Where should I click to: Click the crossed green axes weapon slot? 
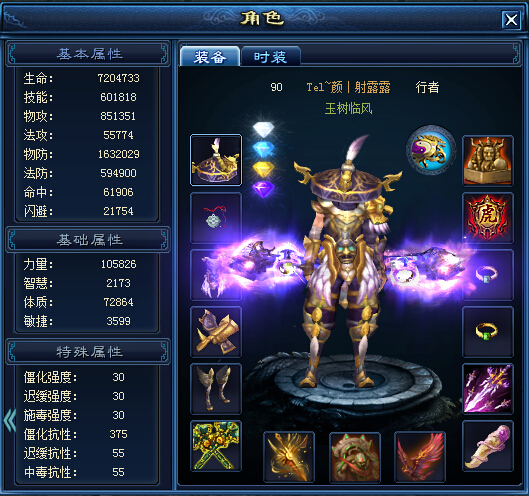[x=216, y=446]
